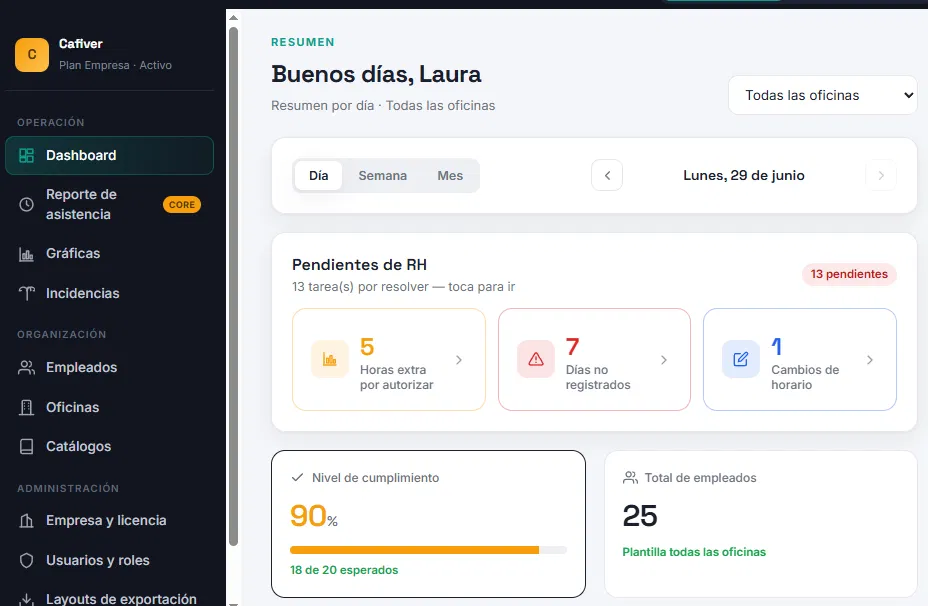Click the book icon beside Catálogos
Viewport: 928px width, 606px height.
(27, 447)
